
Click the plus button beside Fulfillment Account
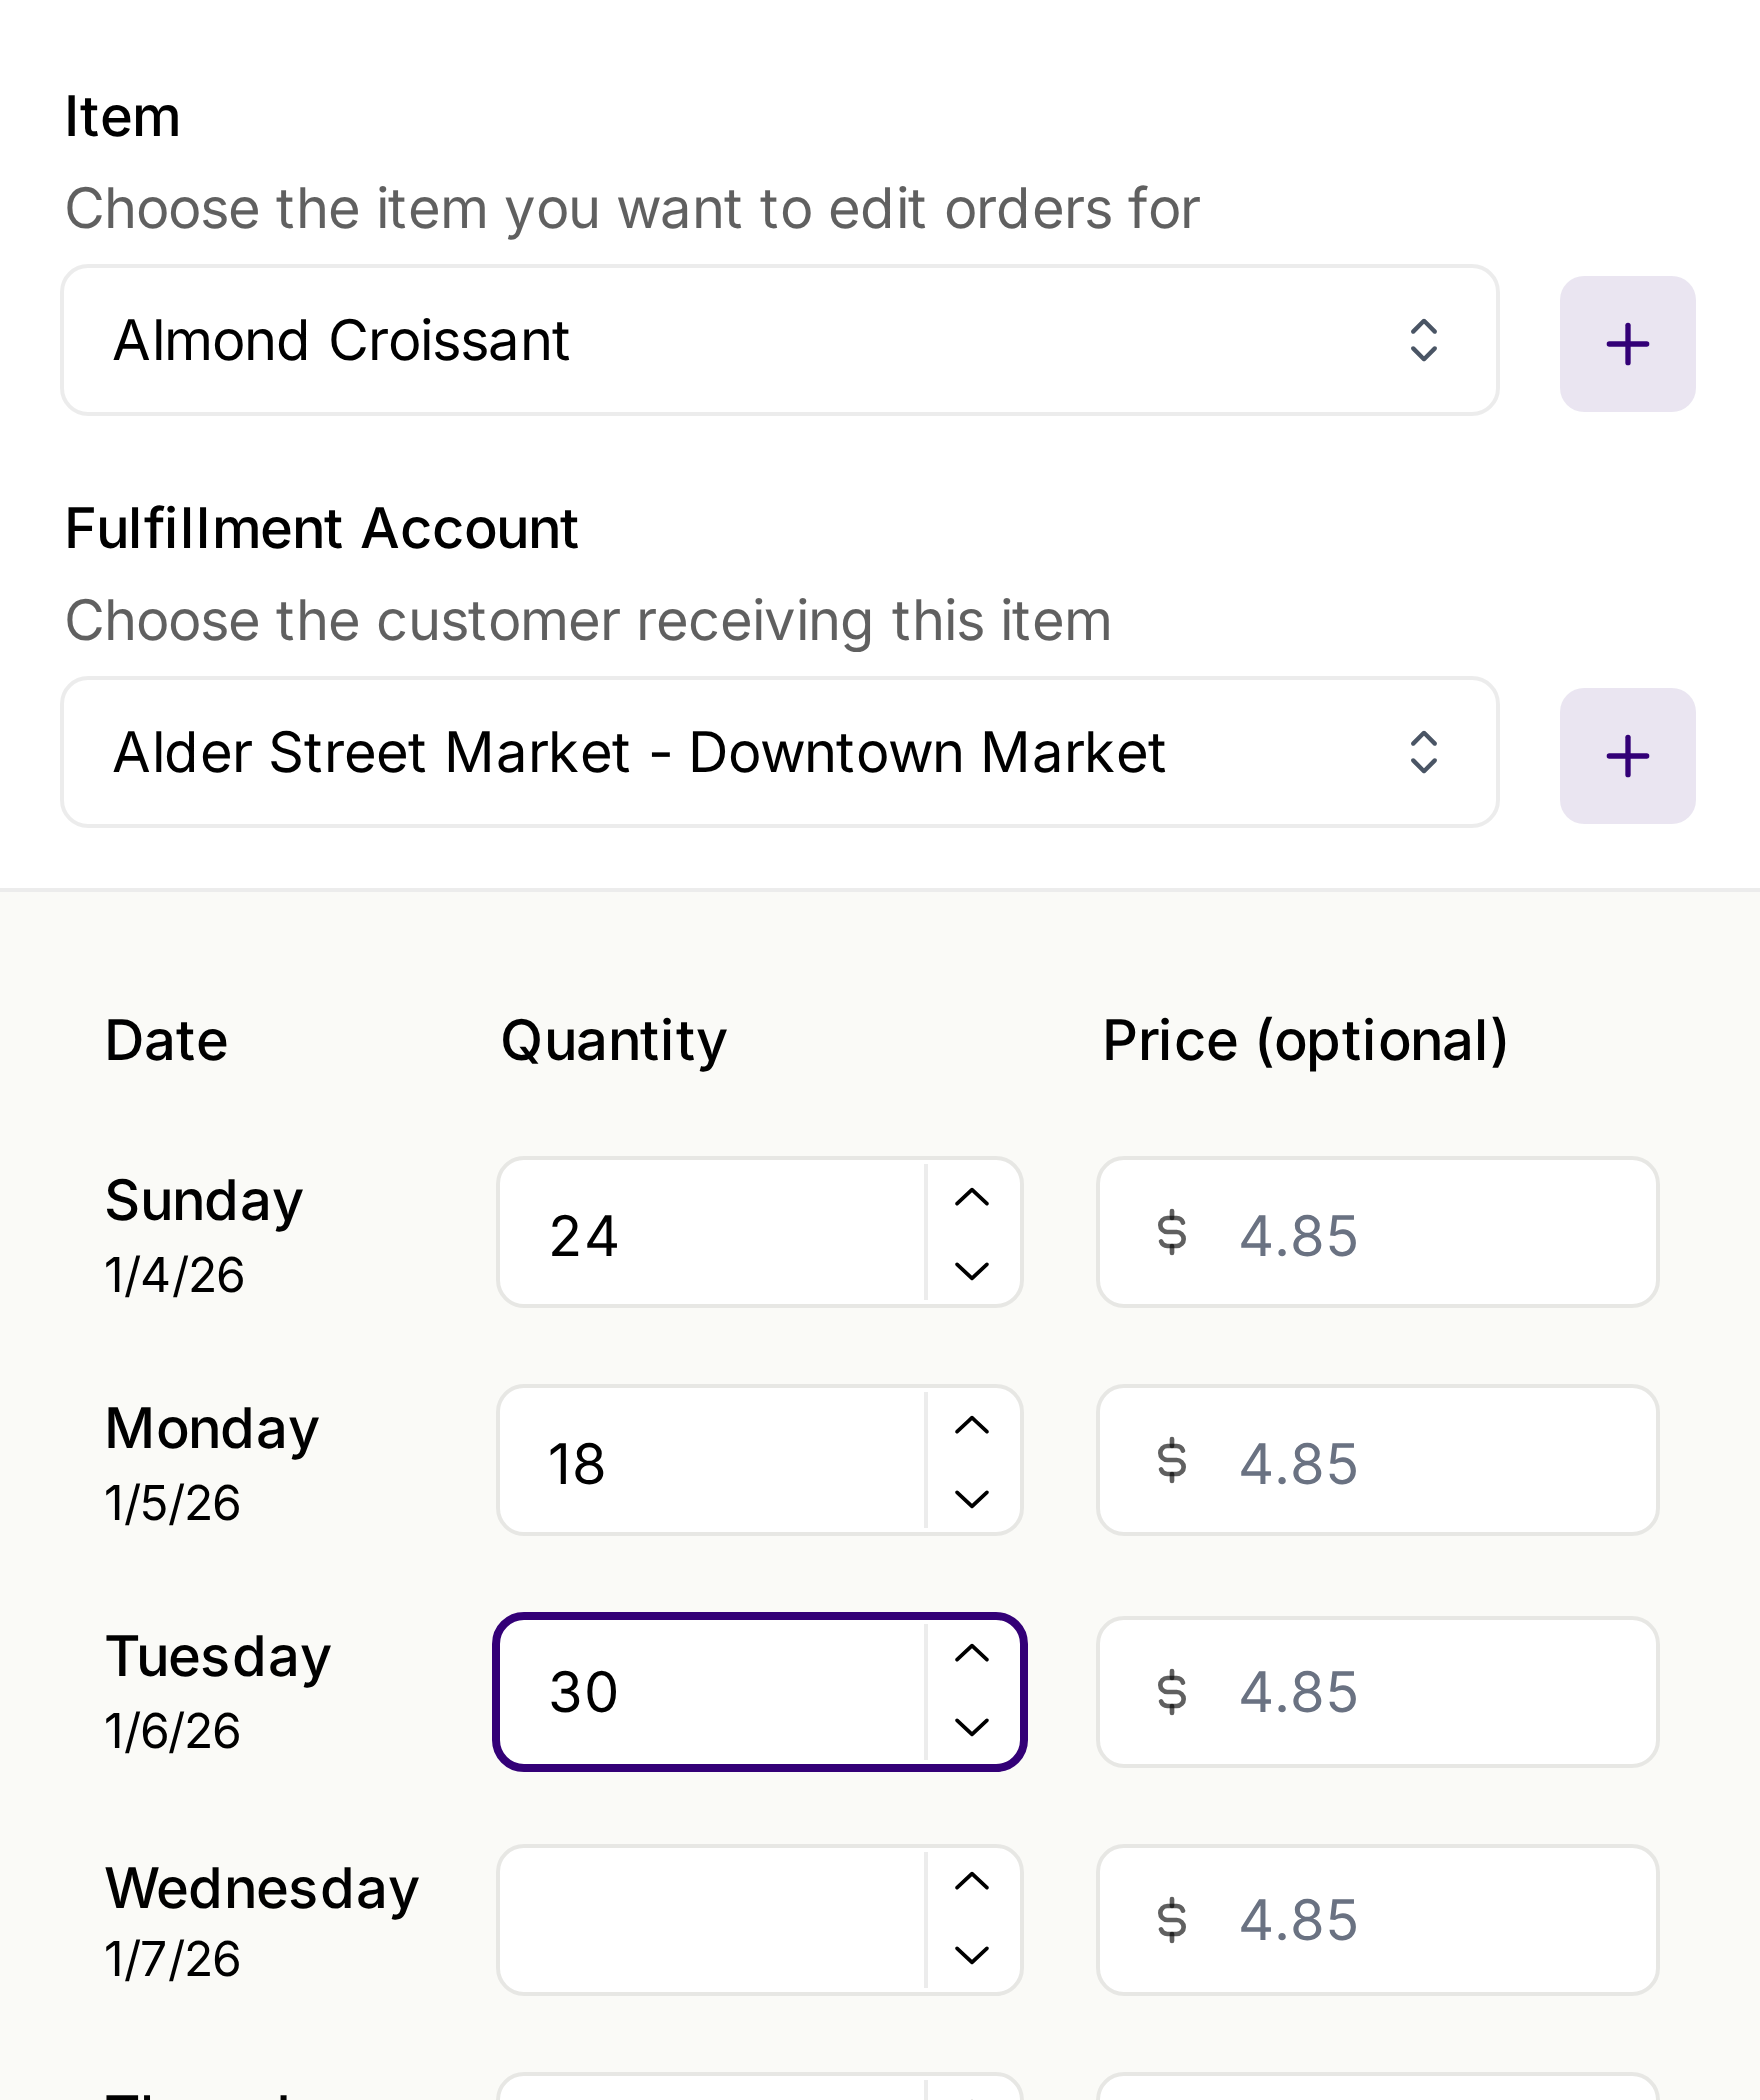1627,756
